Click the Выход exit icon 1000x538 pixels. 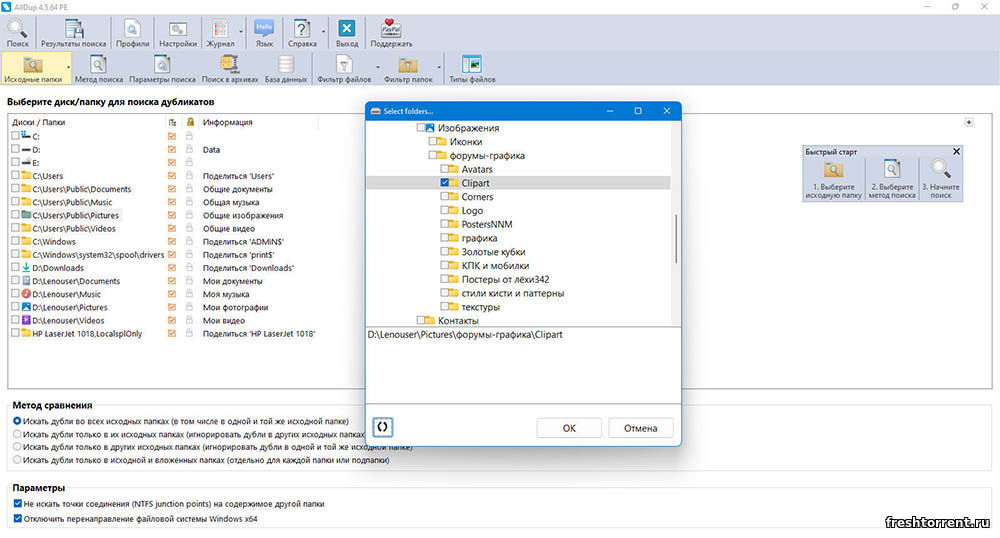[347, 32]
